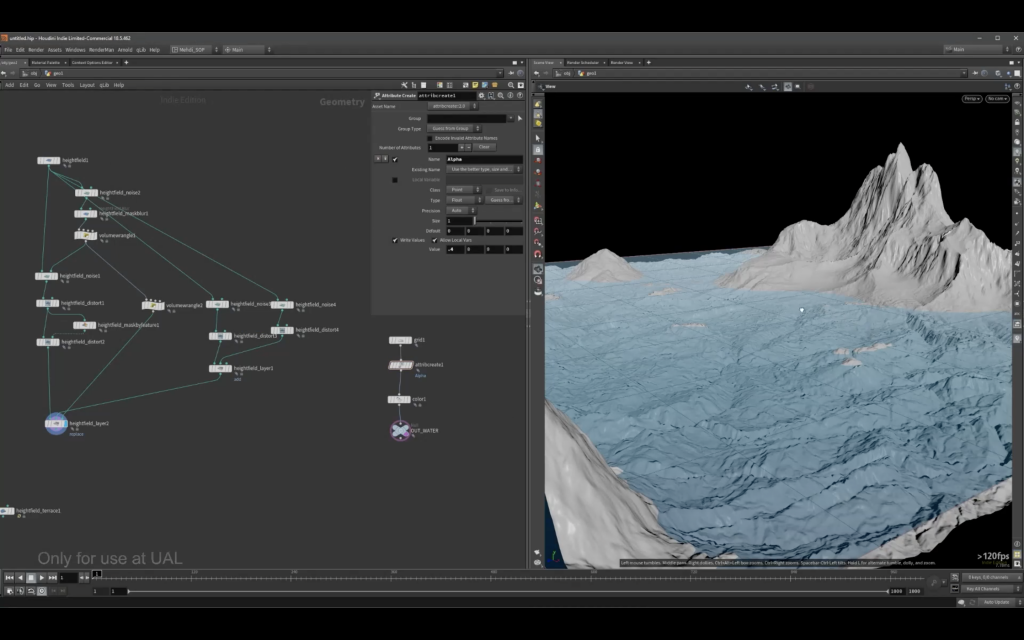
Task: Select the color1 node
Action: click(399, 399)
